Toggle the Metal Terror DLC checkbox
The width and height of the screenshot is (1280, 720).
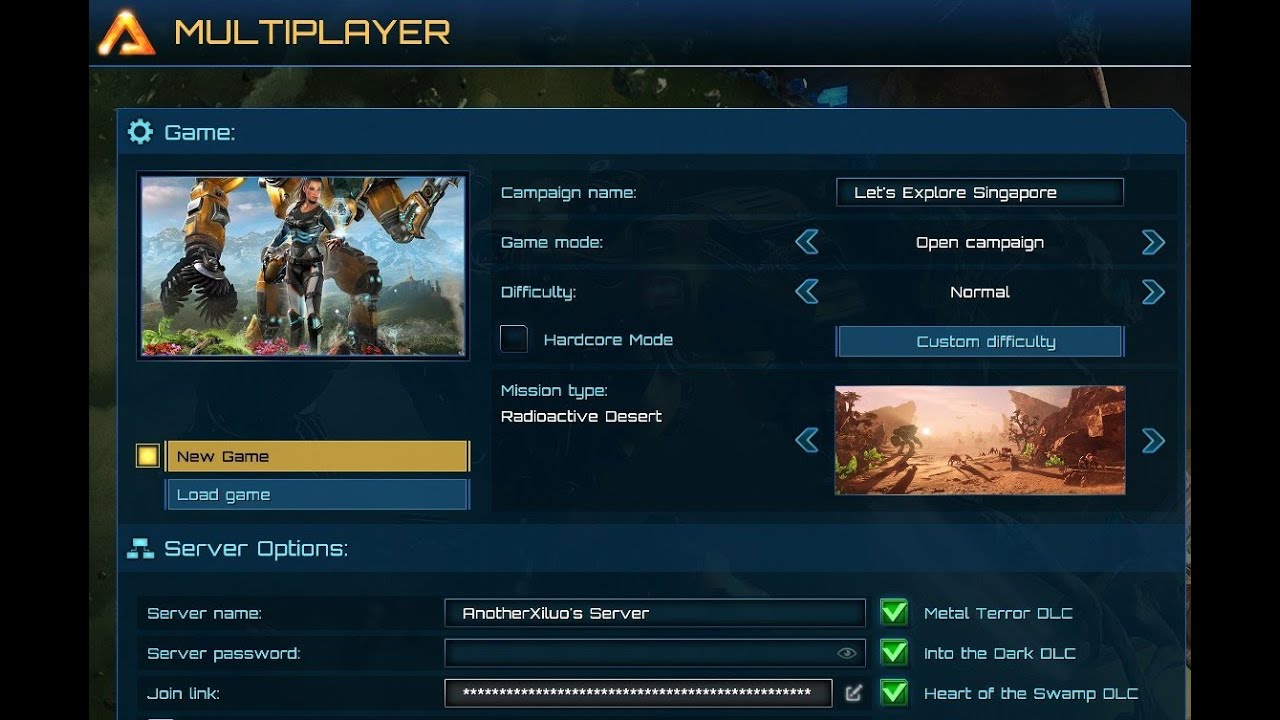pos(893,612)
